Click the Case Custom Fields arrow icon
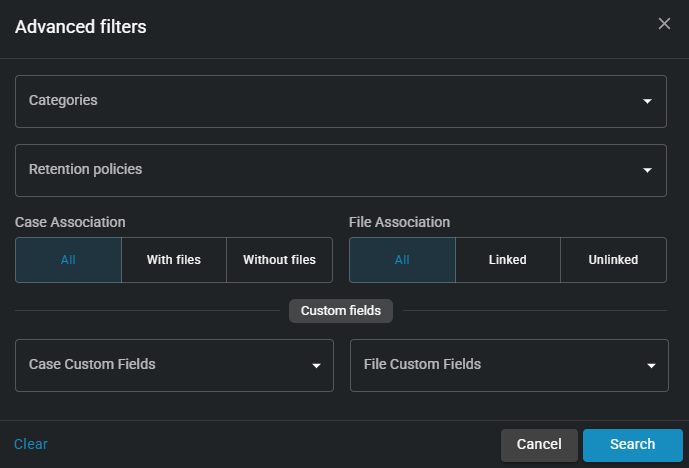 coord(315,366)
